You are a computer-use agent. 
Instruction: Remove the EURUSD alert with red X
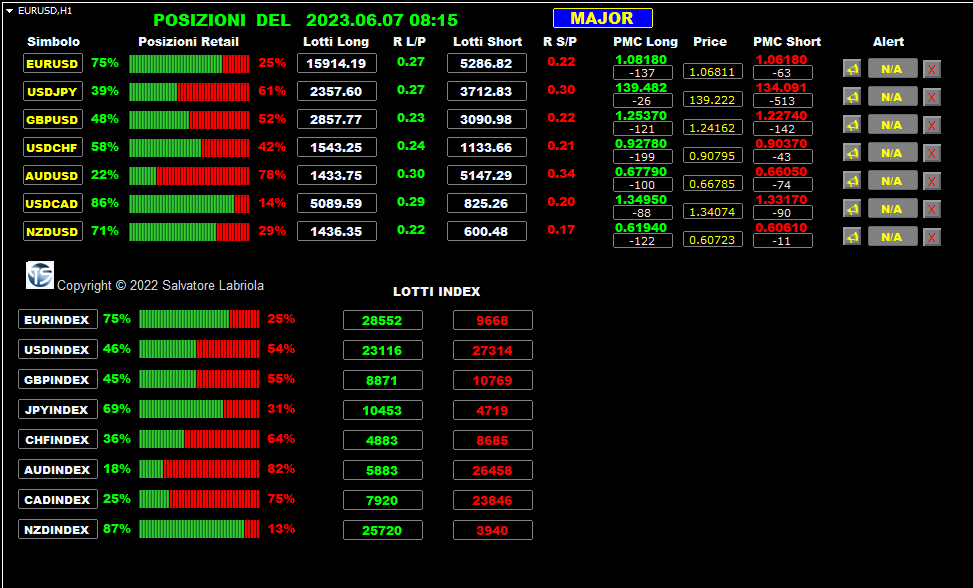[931, 69]
